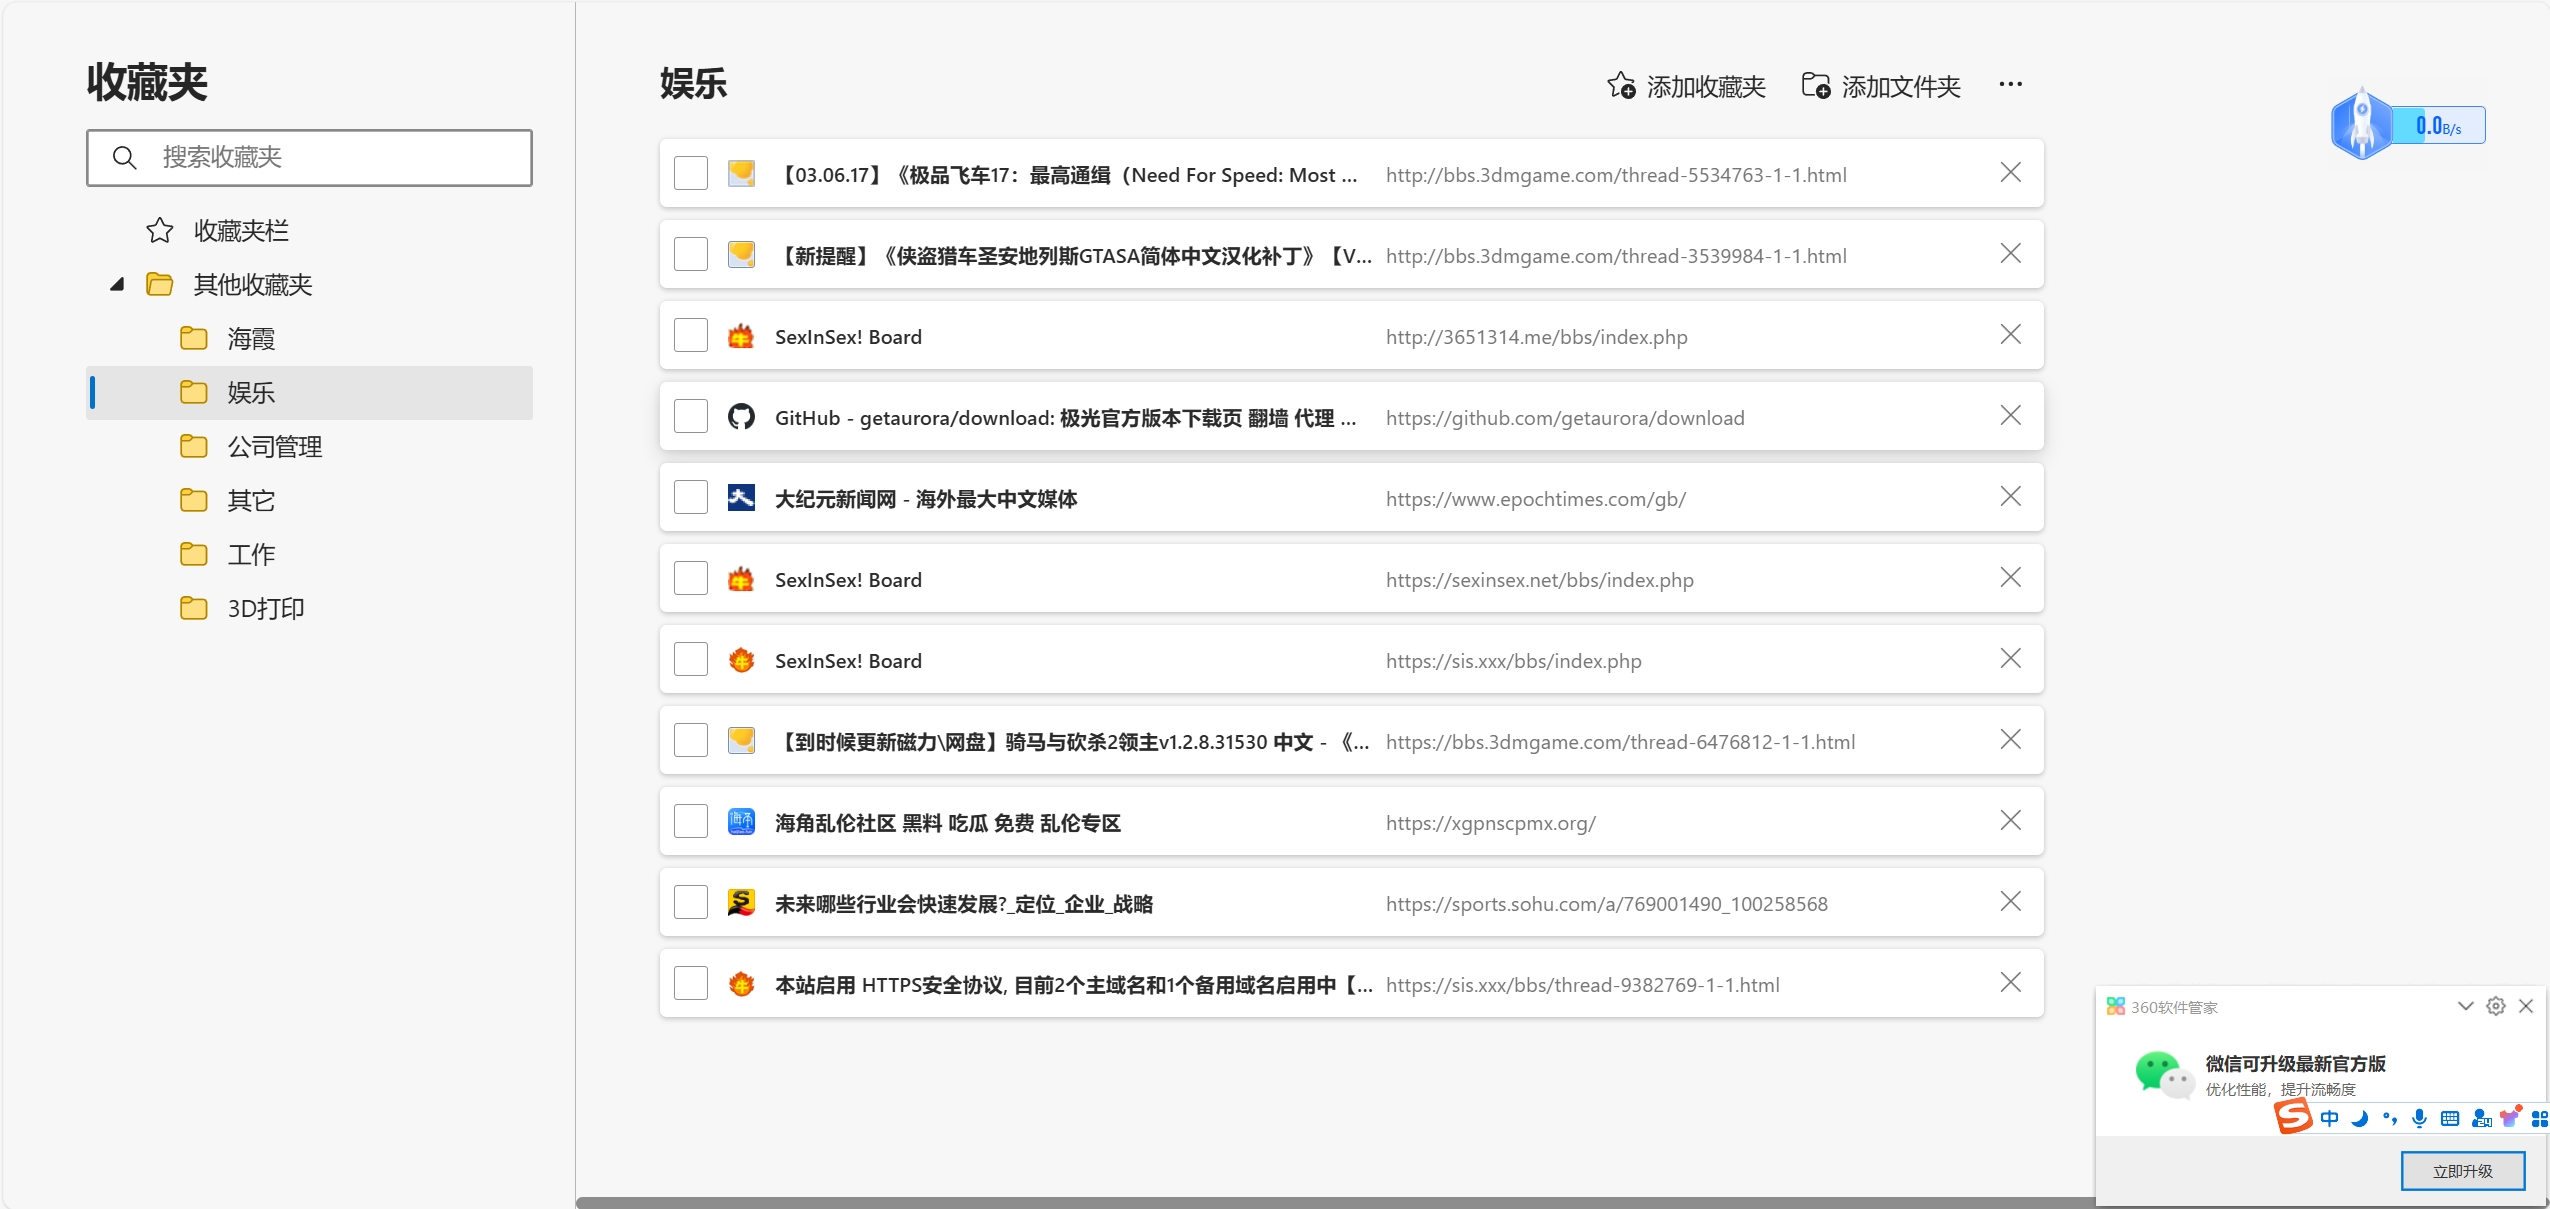
Task: Delete the GitHub getaurora bookmark with X
Action: click(2010, 415)
